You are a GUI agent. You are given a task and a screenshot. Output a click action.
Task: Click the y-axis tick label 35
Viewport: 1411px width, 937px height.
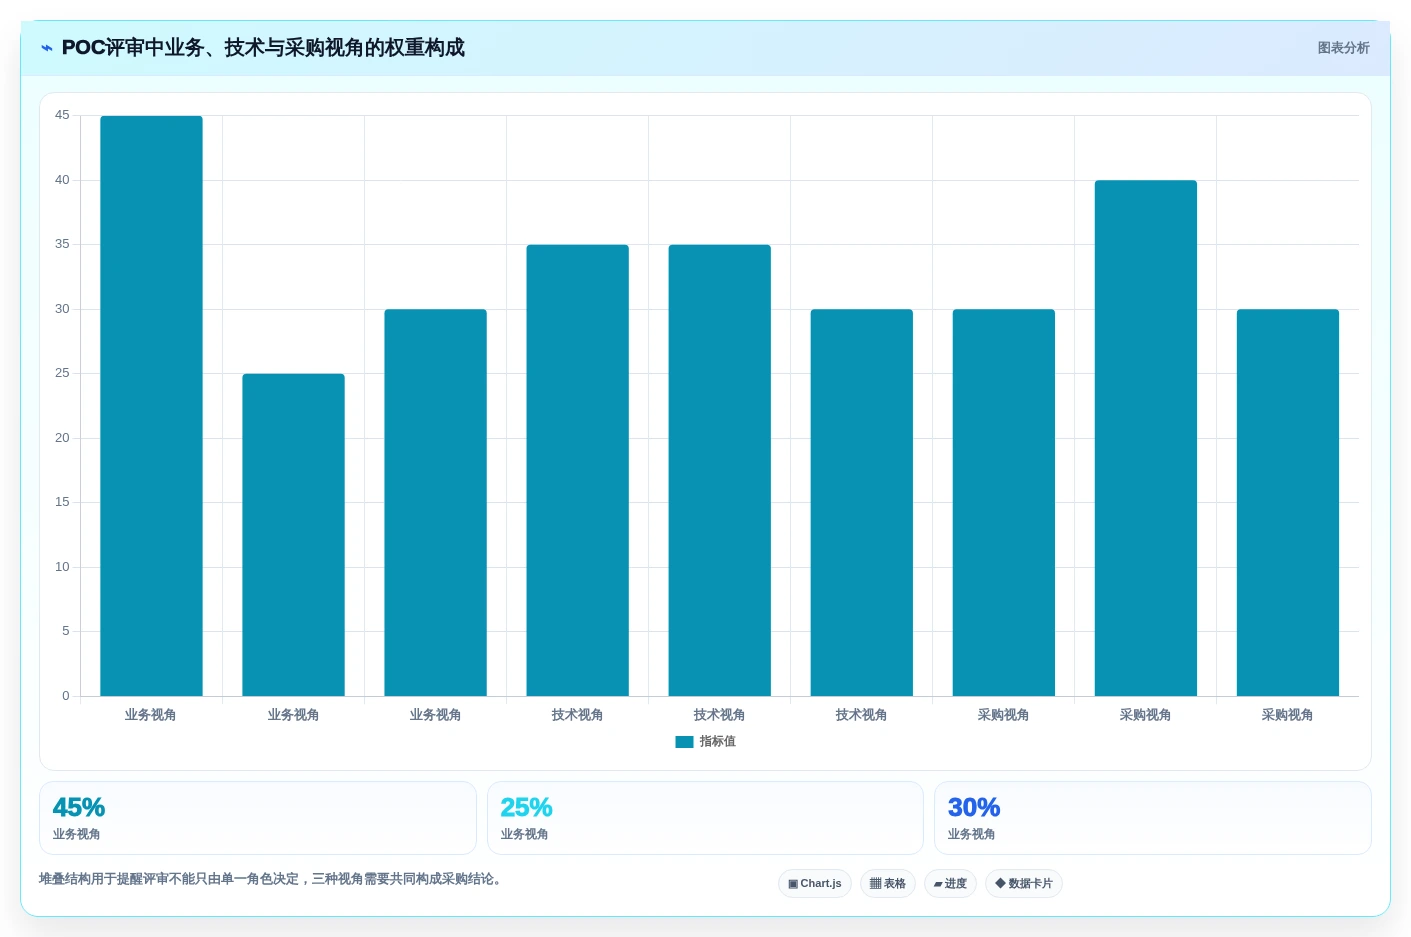tap(62, 244)
